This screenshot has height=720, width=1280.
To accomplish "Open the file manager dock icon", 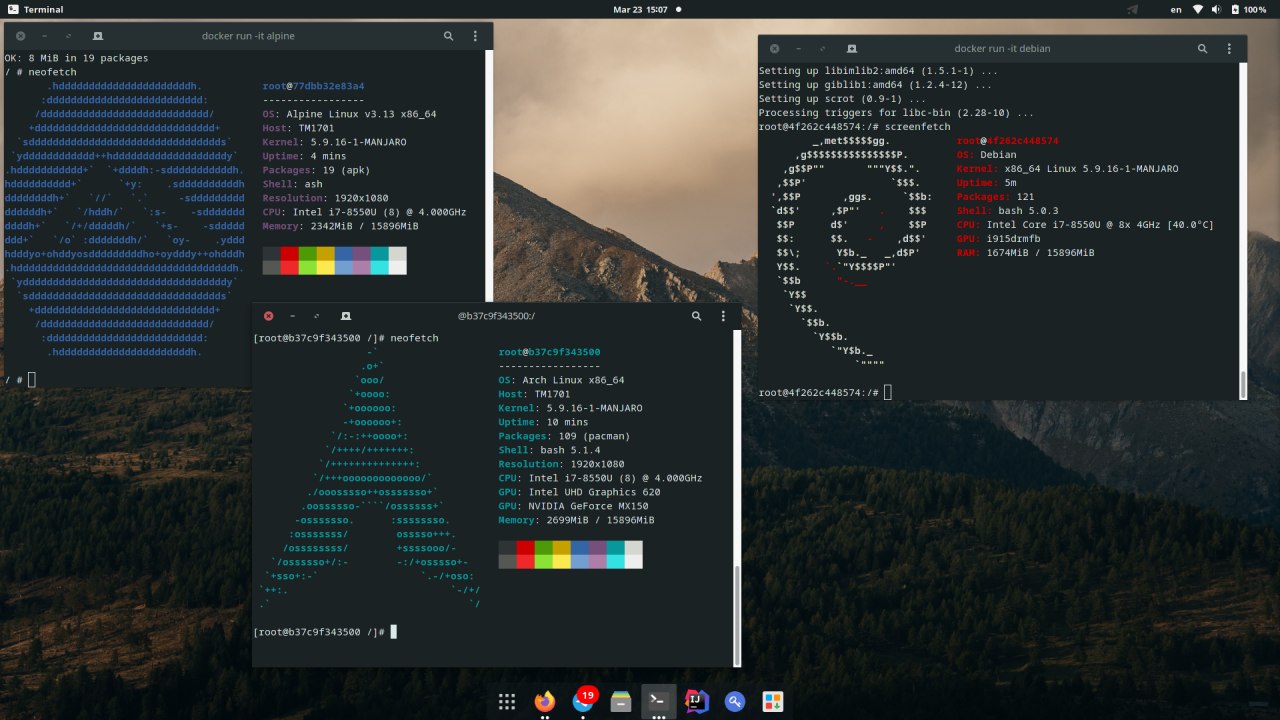I will 621,702.
